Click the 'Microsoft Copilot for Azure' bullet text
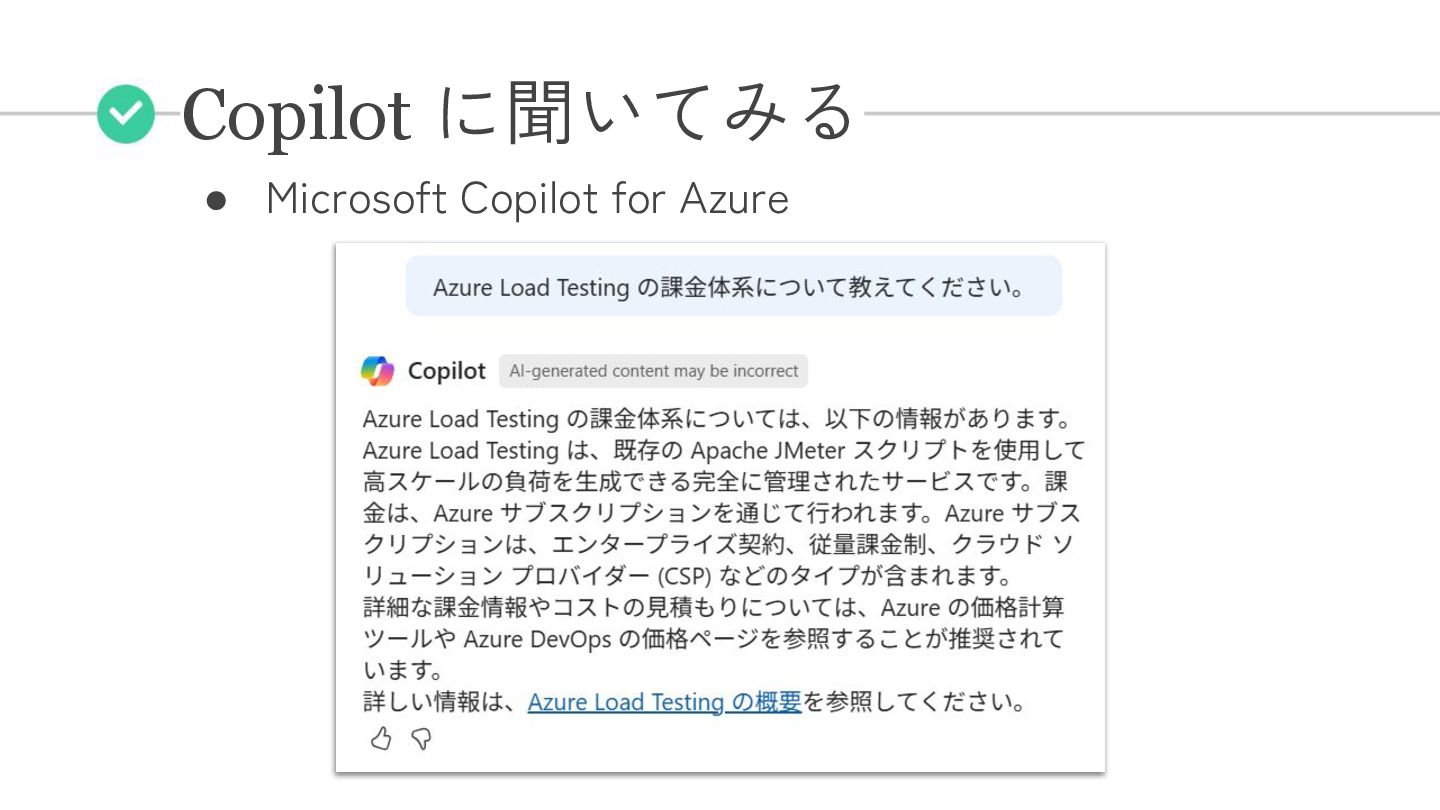Screen dimensions: 1440x810 click(x=527, y=198)
